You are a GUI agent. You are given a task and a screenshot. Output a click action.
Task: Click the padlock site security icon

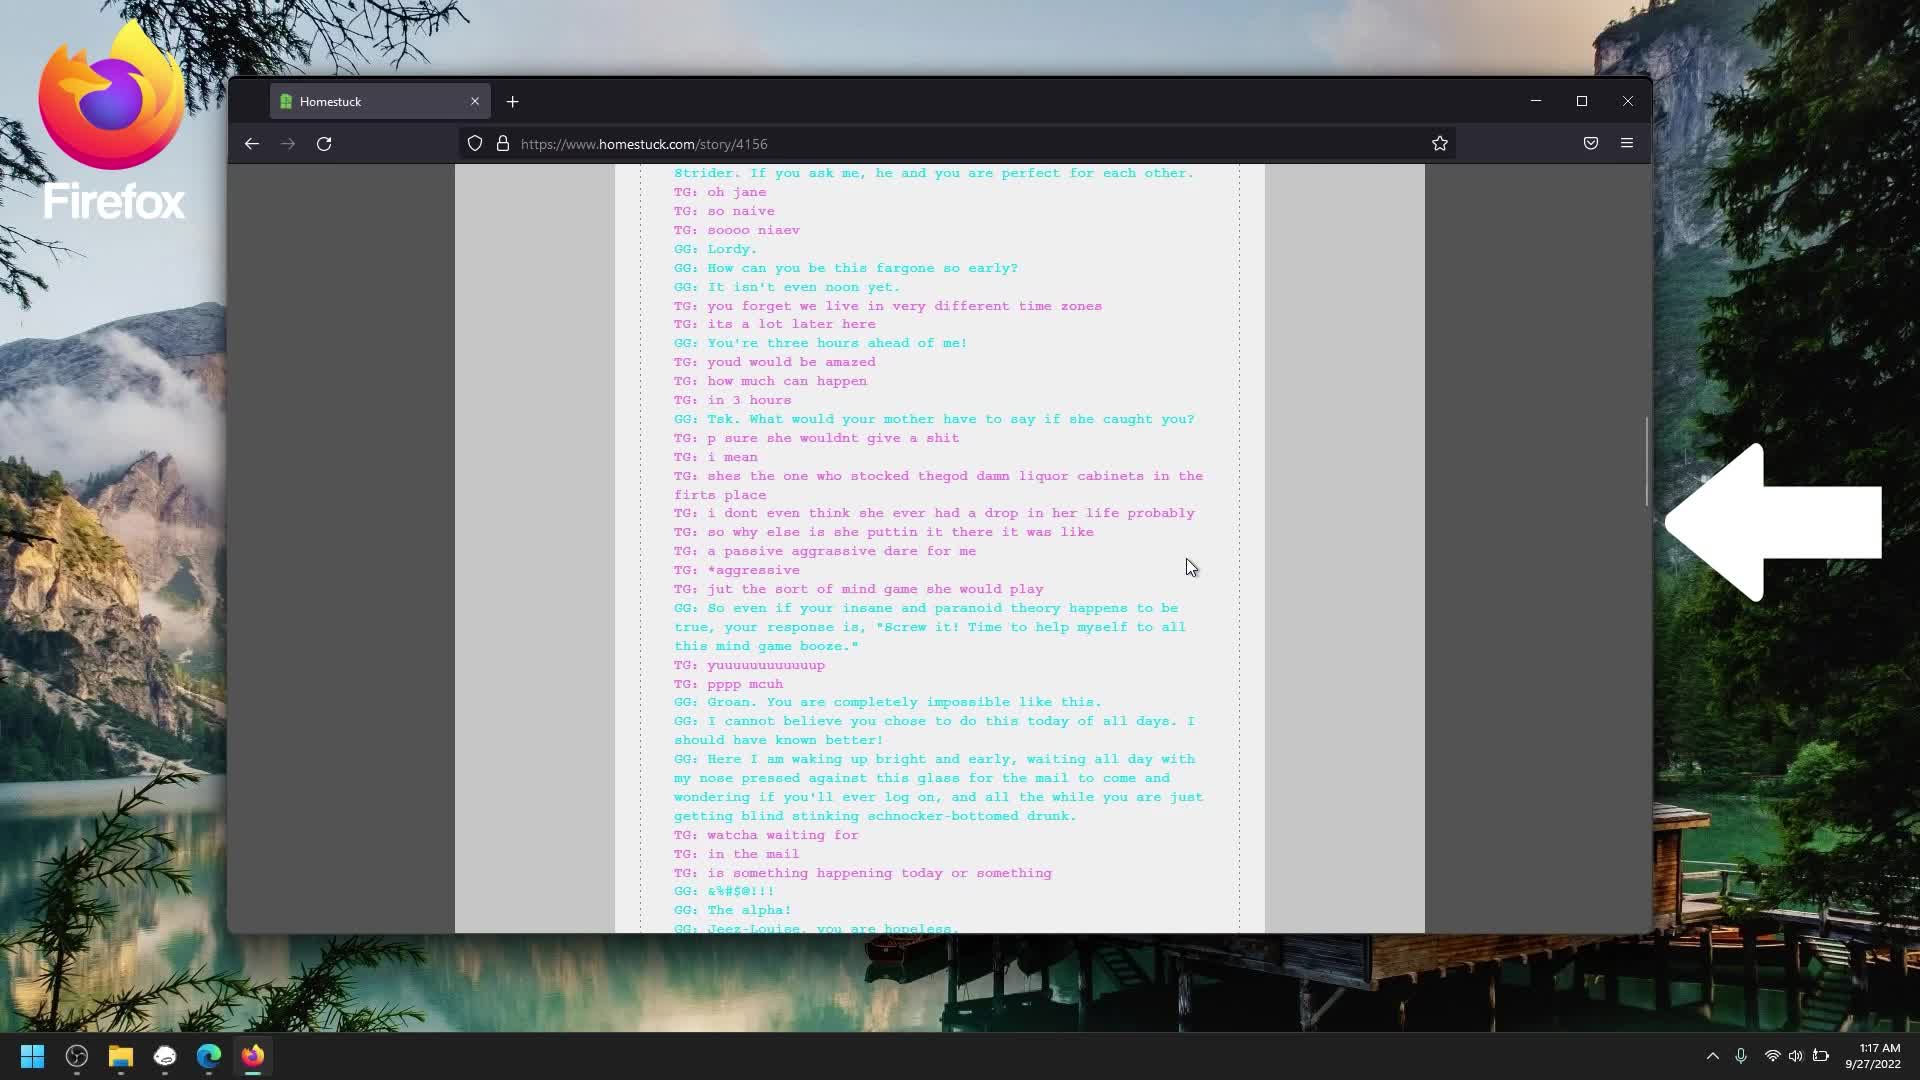pyautogui.click(x=503, y=144)
